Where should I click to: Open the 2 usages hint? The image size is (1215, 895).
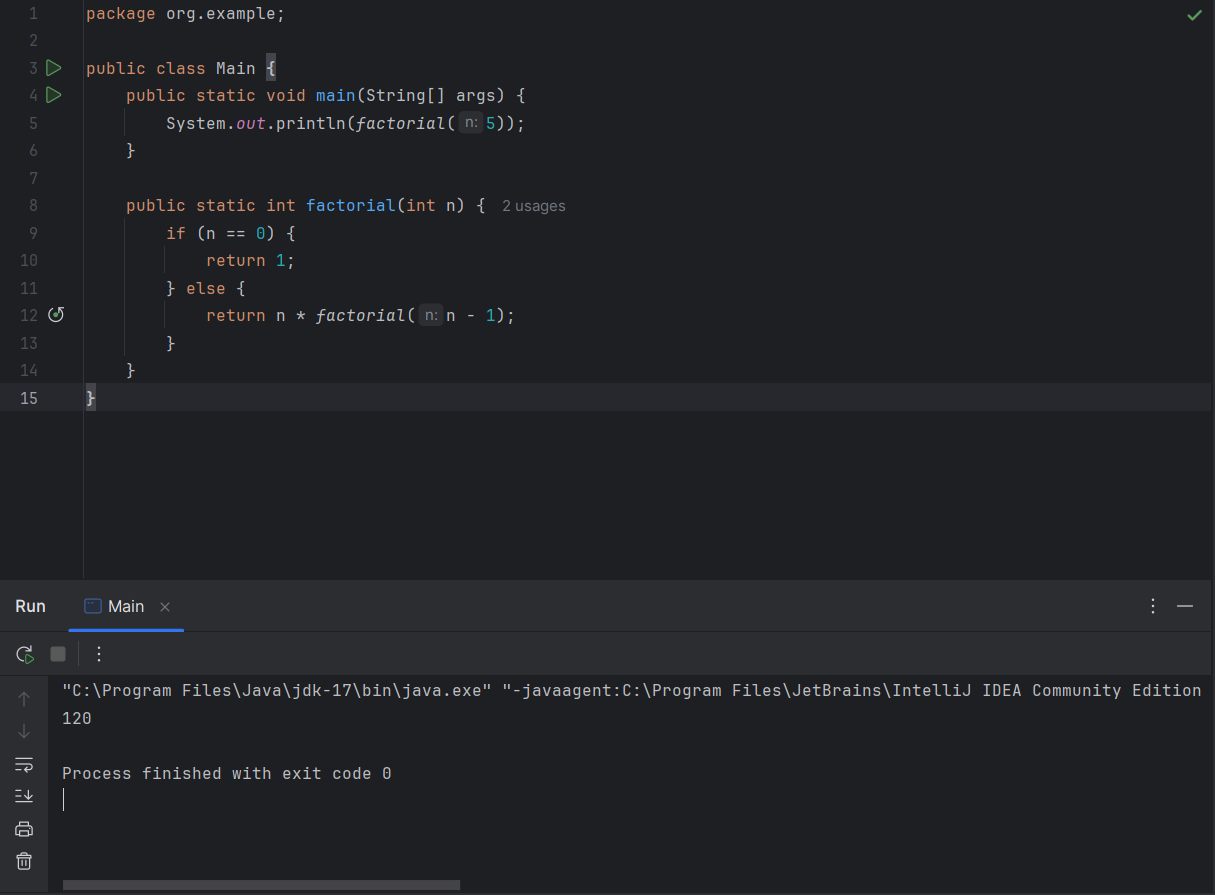[x=533, y=206]
